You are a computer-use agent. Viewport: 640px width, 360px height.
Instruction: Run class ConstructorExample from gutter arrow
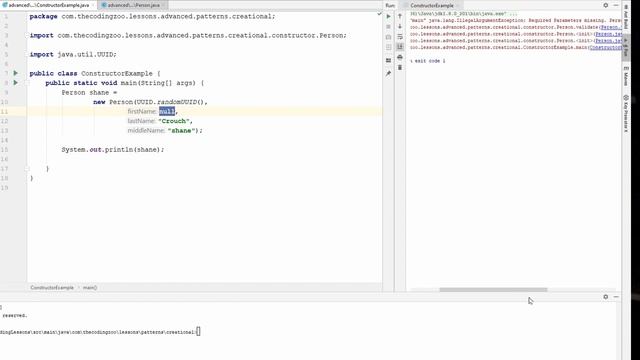click(x=16, y=73)
